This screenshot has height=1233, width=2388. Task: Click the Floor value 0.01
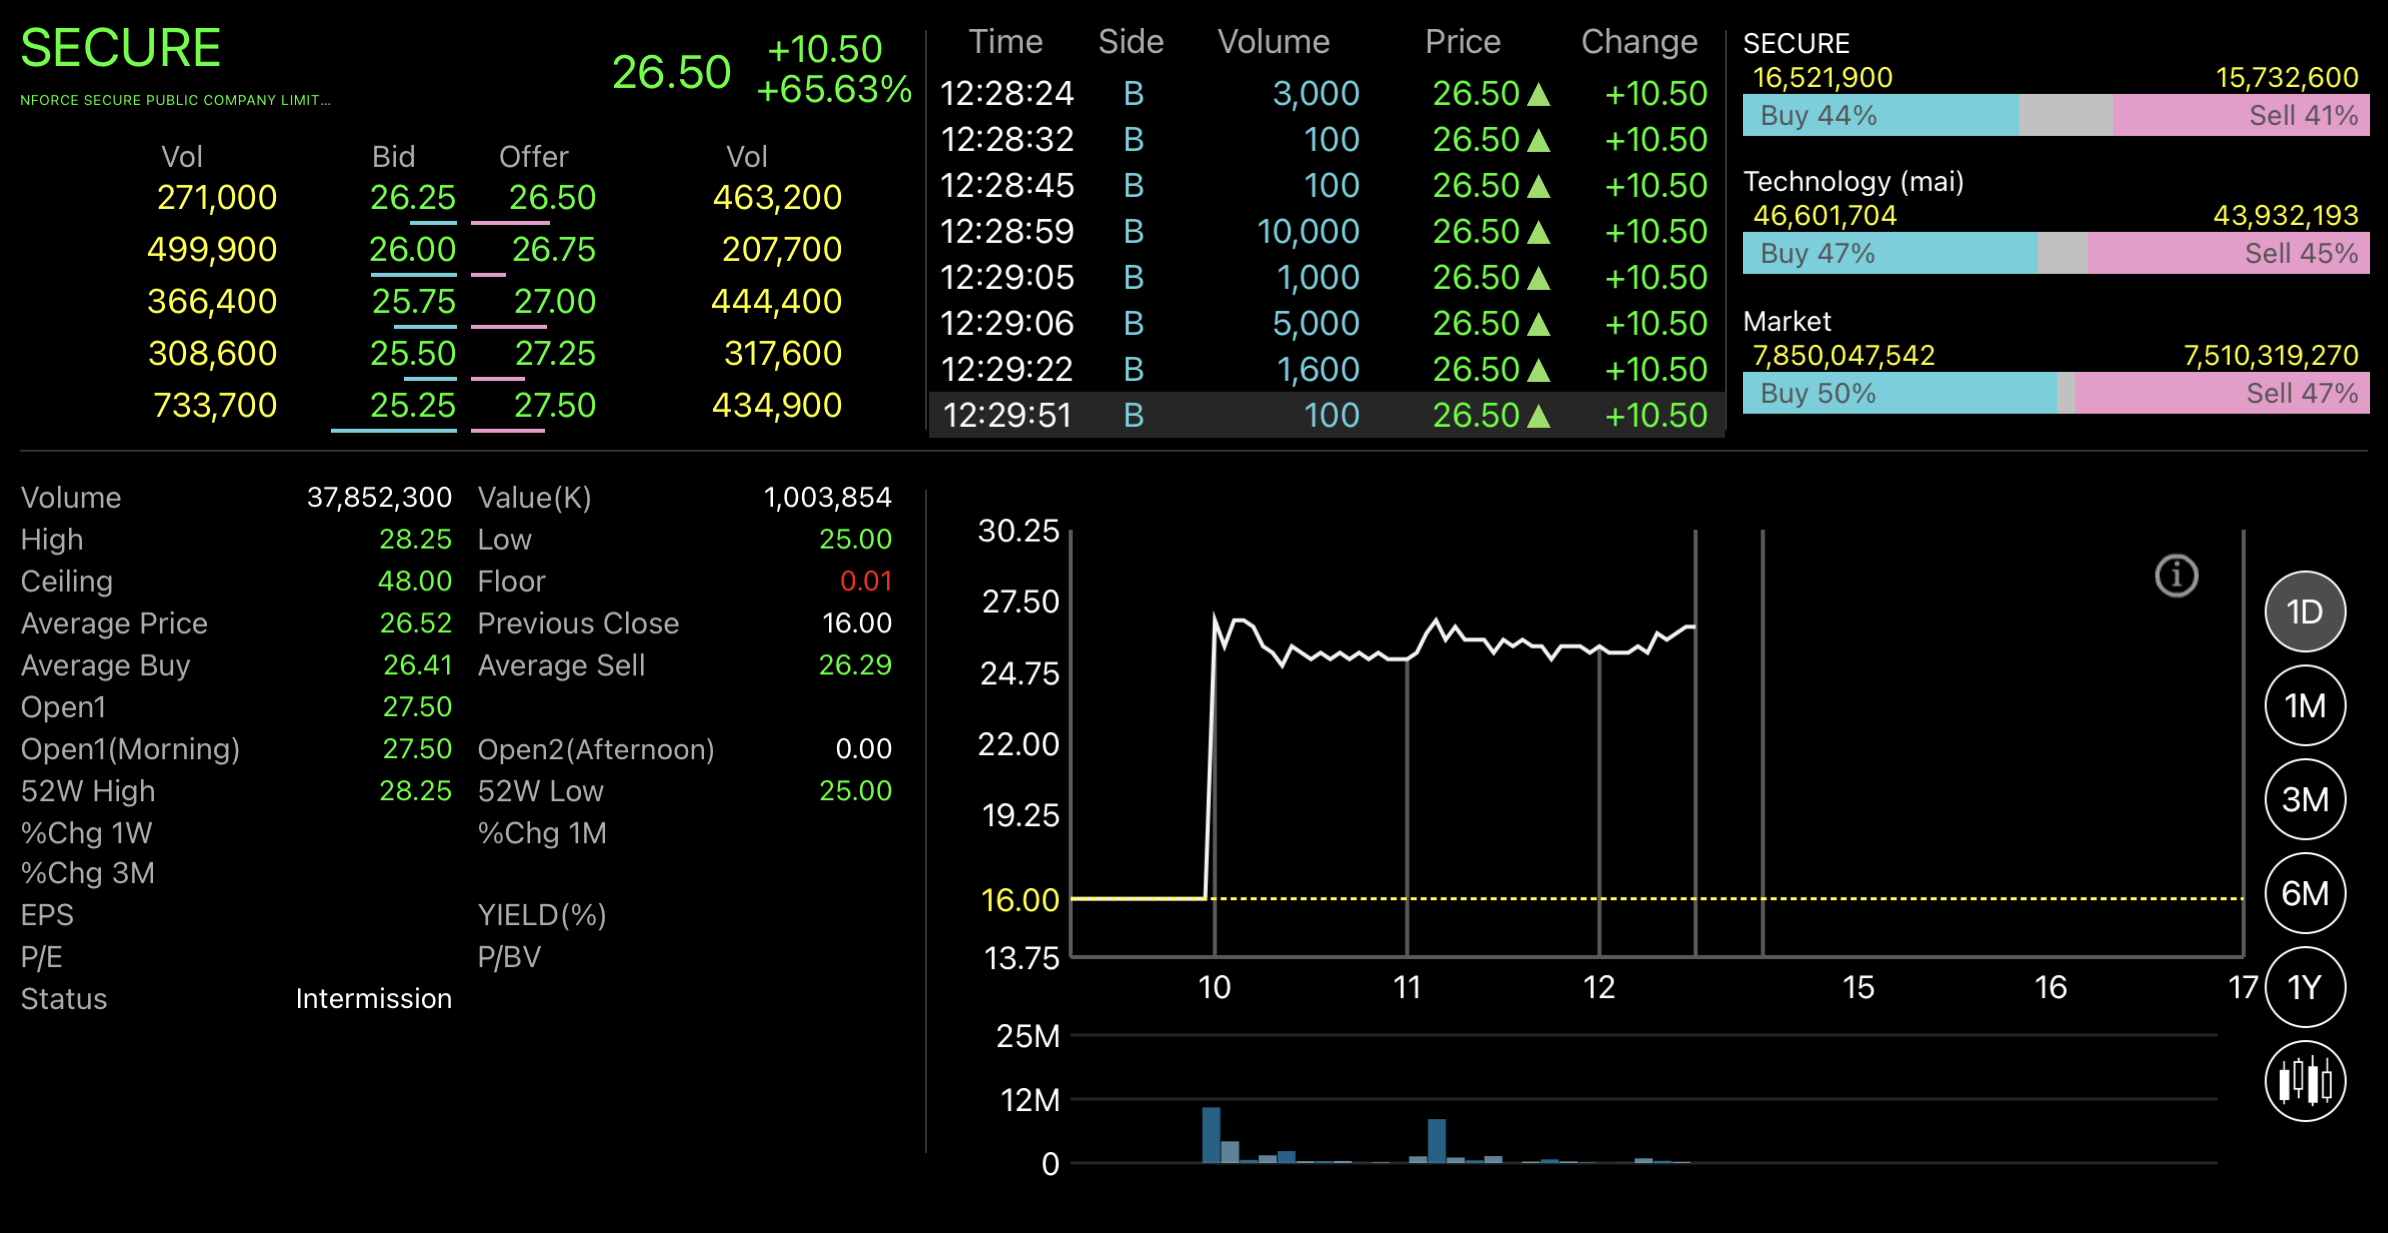[866, 581]
